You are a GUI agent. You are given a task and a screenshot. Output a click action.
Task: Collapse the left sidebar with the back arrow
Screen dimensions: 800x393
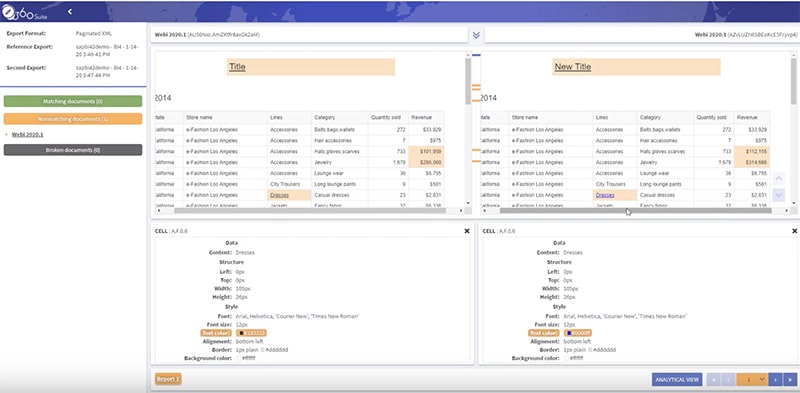(x=70, y=11)
